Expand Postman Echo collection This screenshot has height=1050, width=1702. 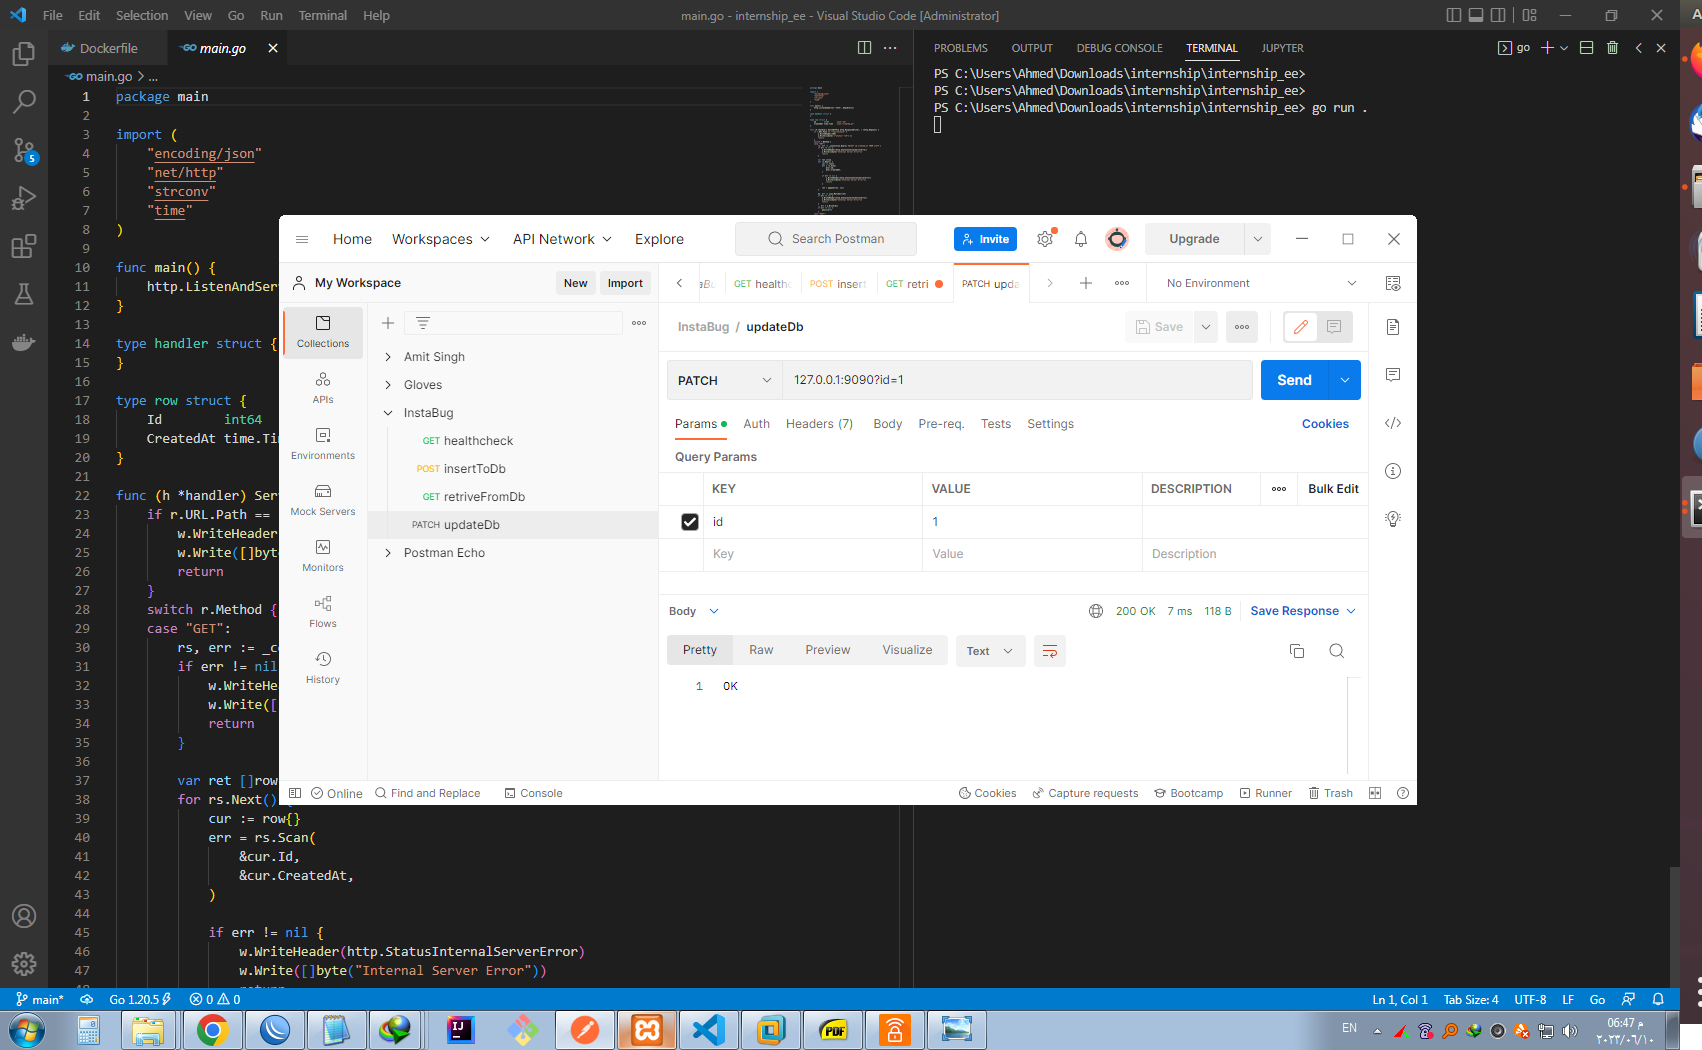[388, 553]
